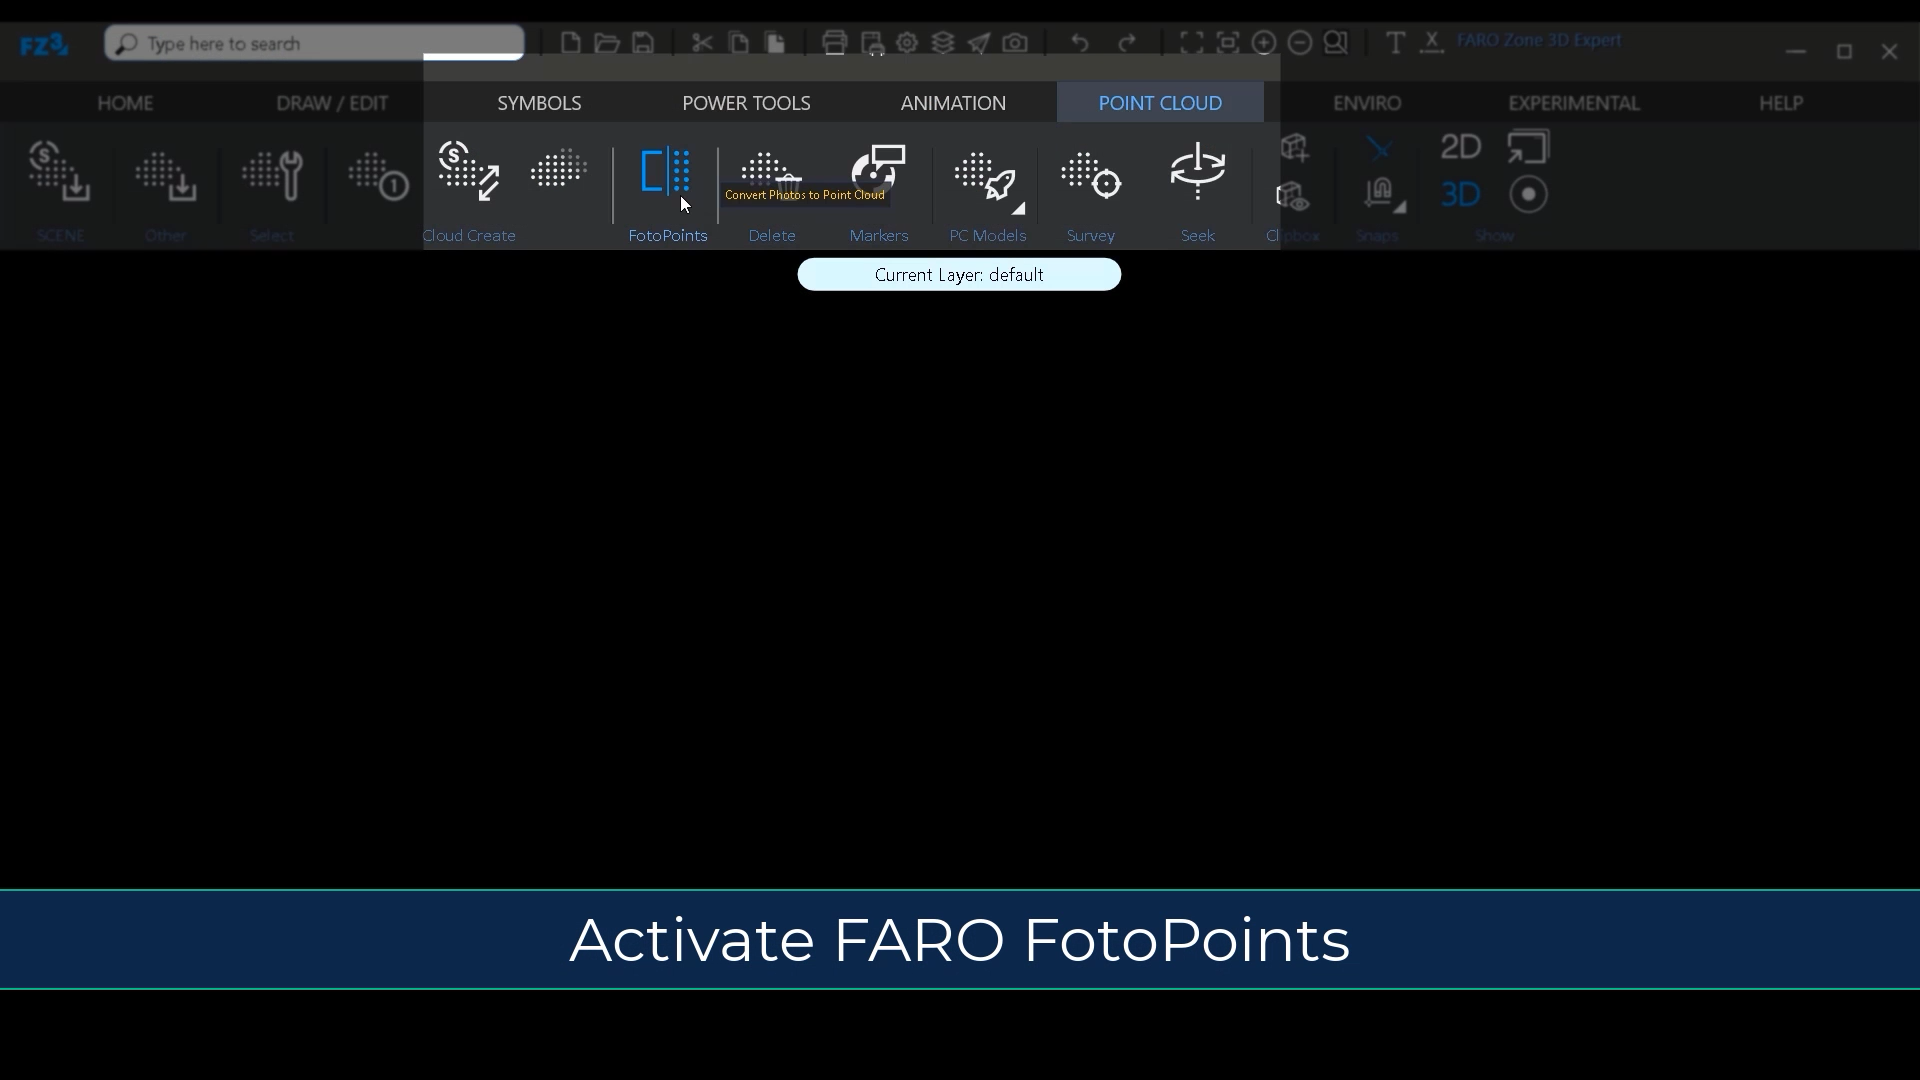Cut selection with scissors icon
This screenshot has width=1920, height=1080.
pyautogui.click(x=702, y=43)
